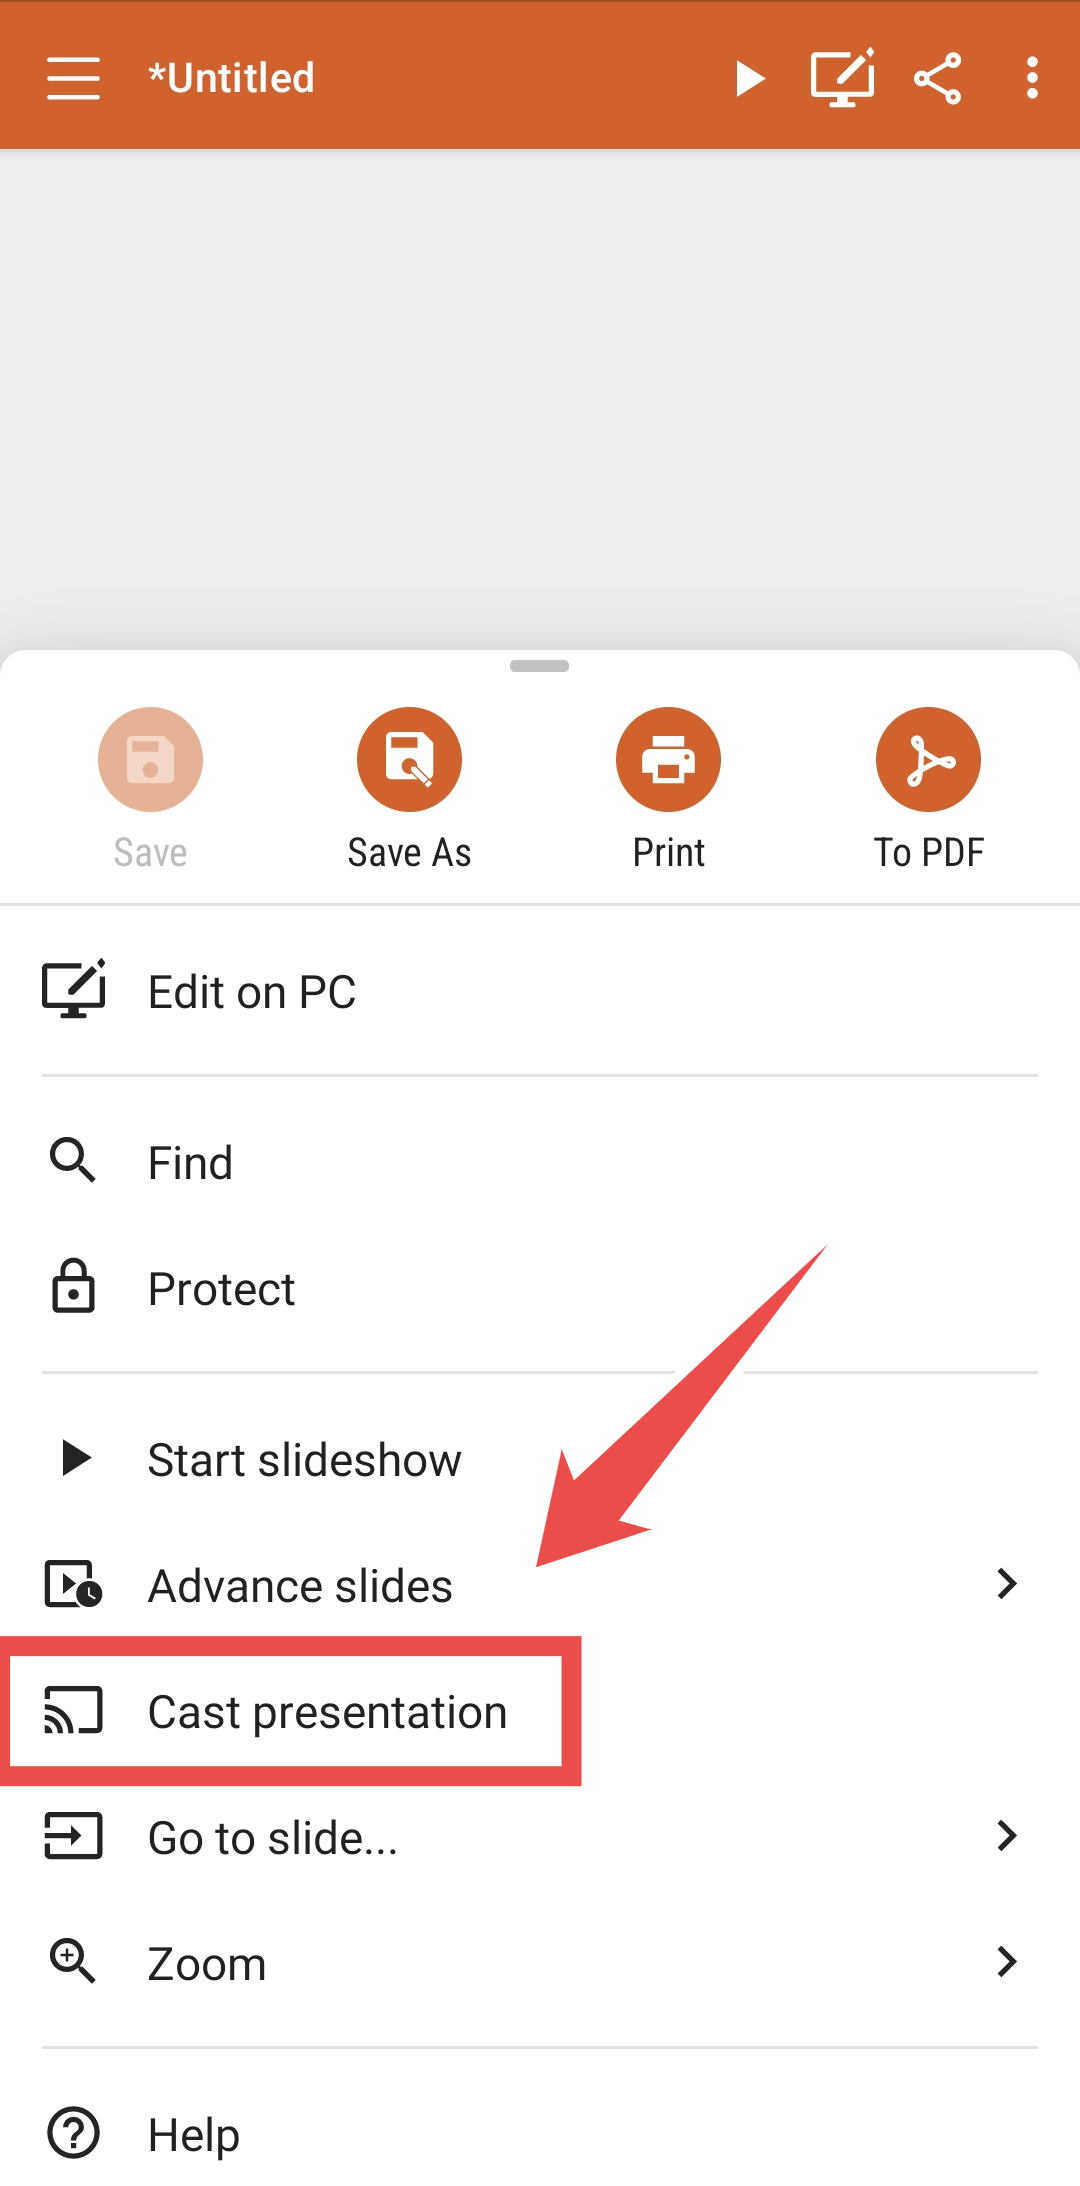
Task: Expand the Zoom submenu chevron
Action: [x=1007, y=1962]
